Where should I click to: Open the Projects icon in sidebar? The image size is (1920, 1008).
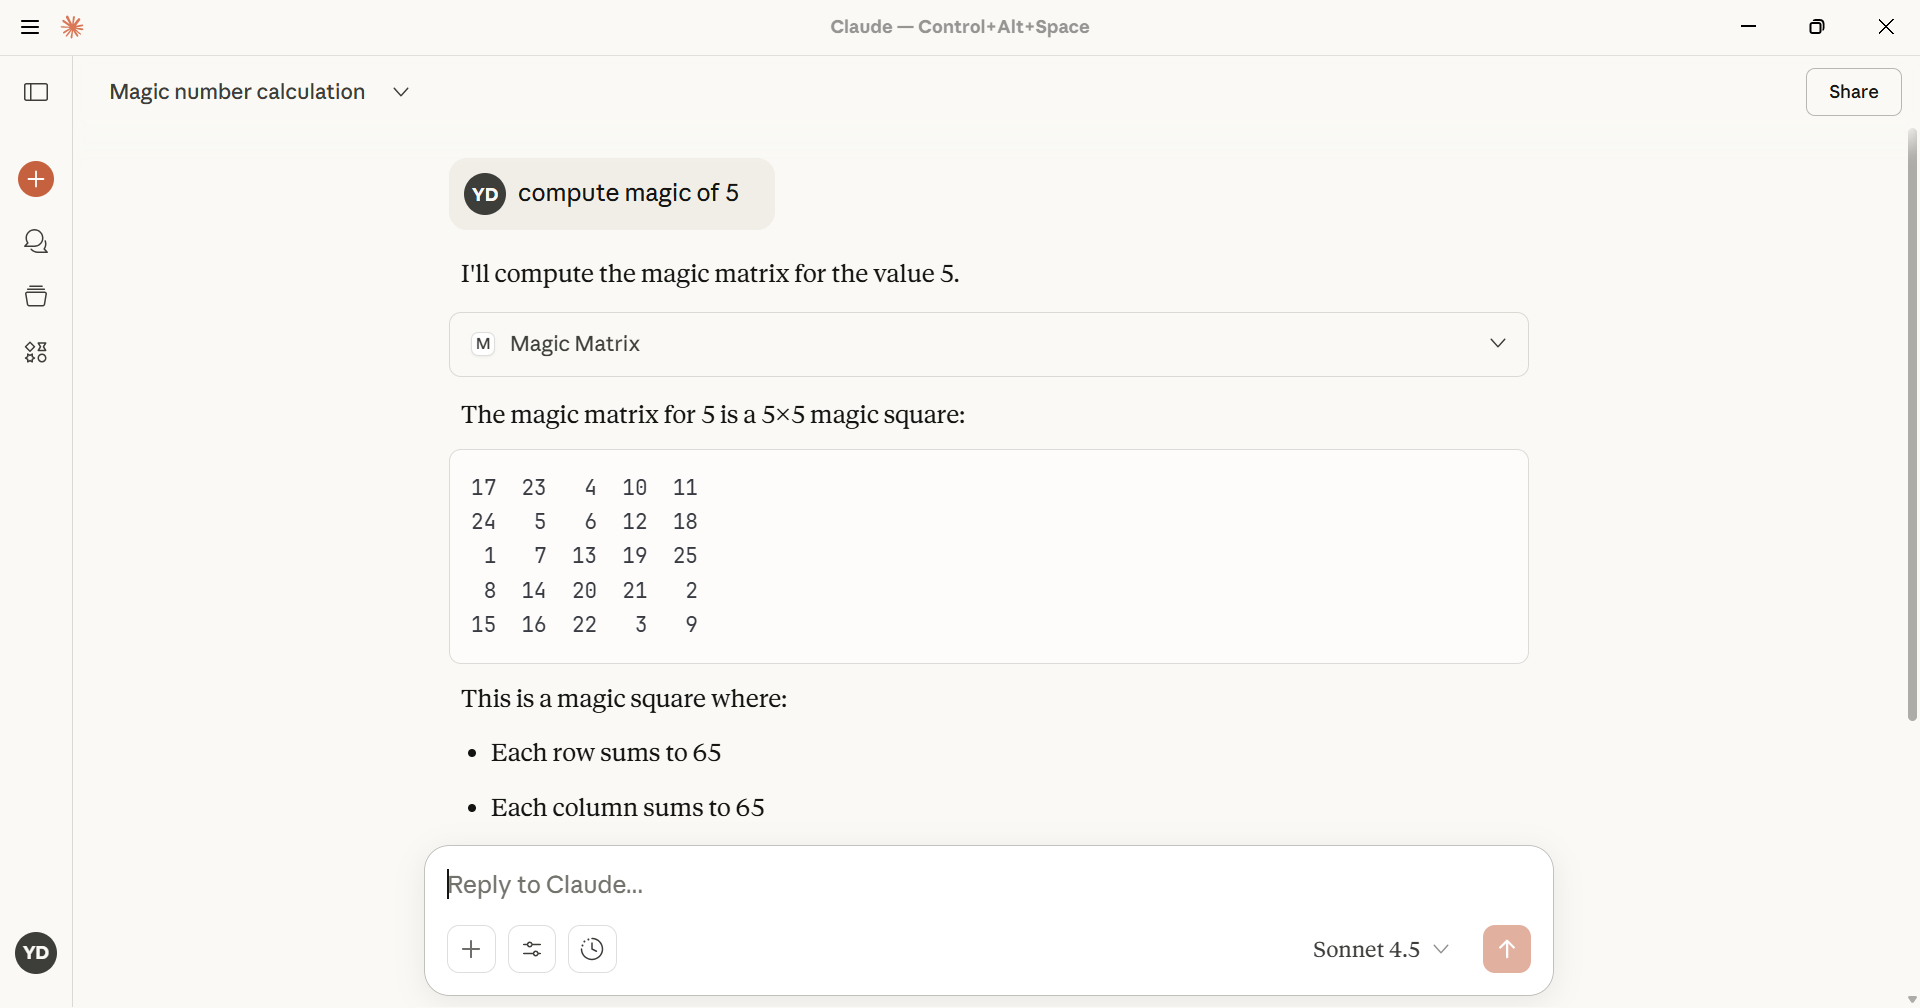(x=36, y=296)
